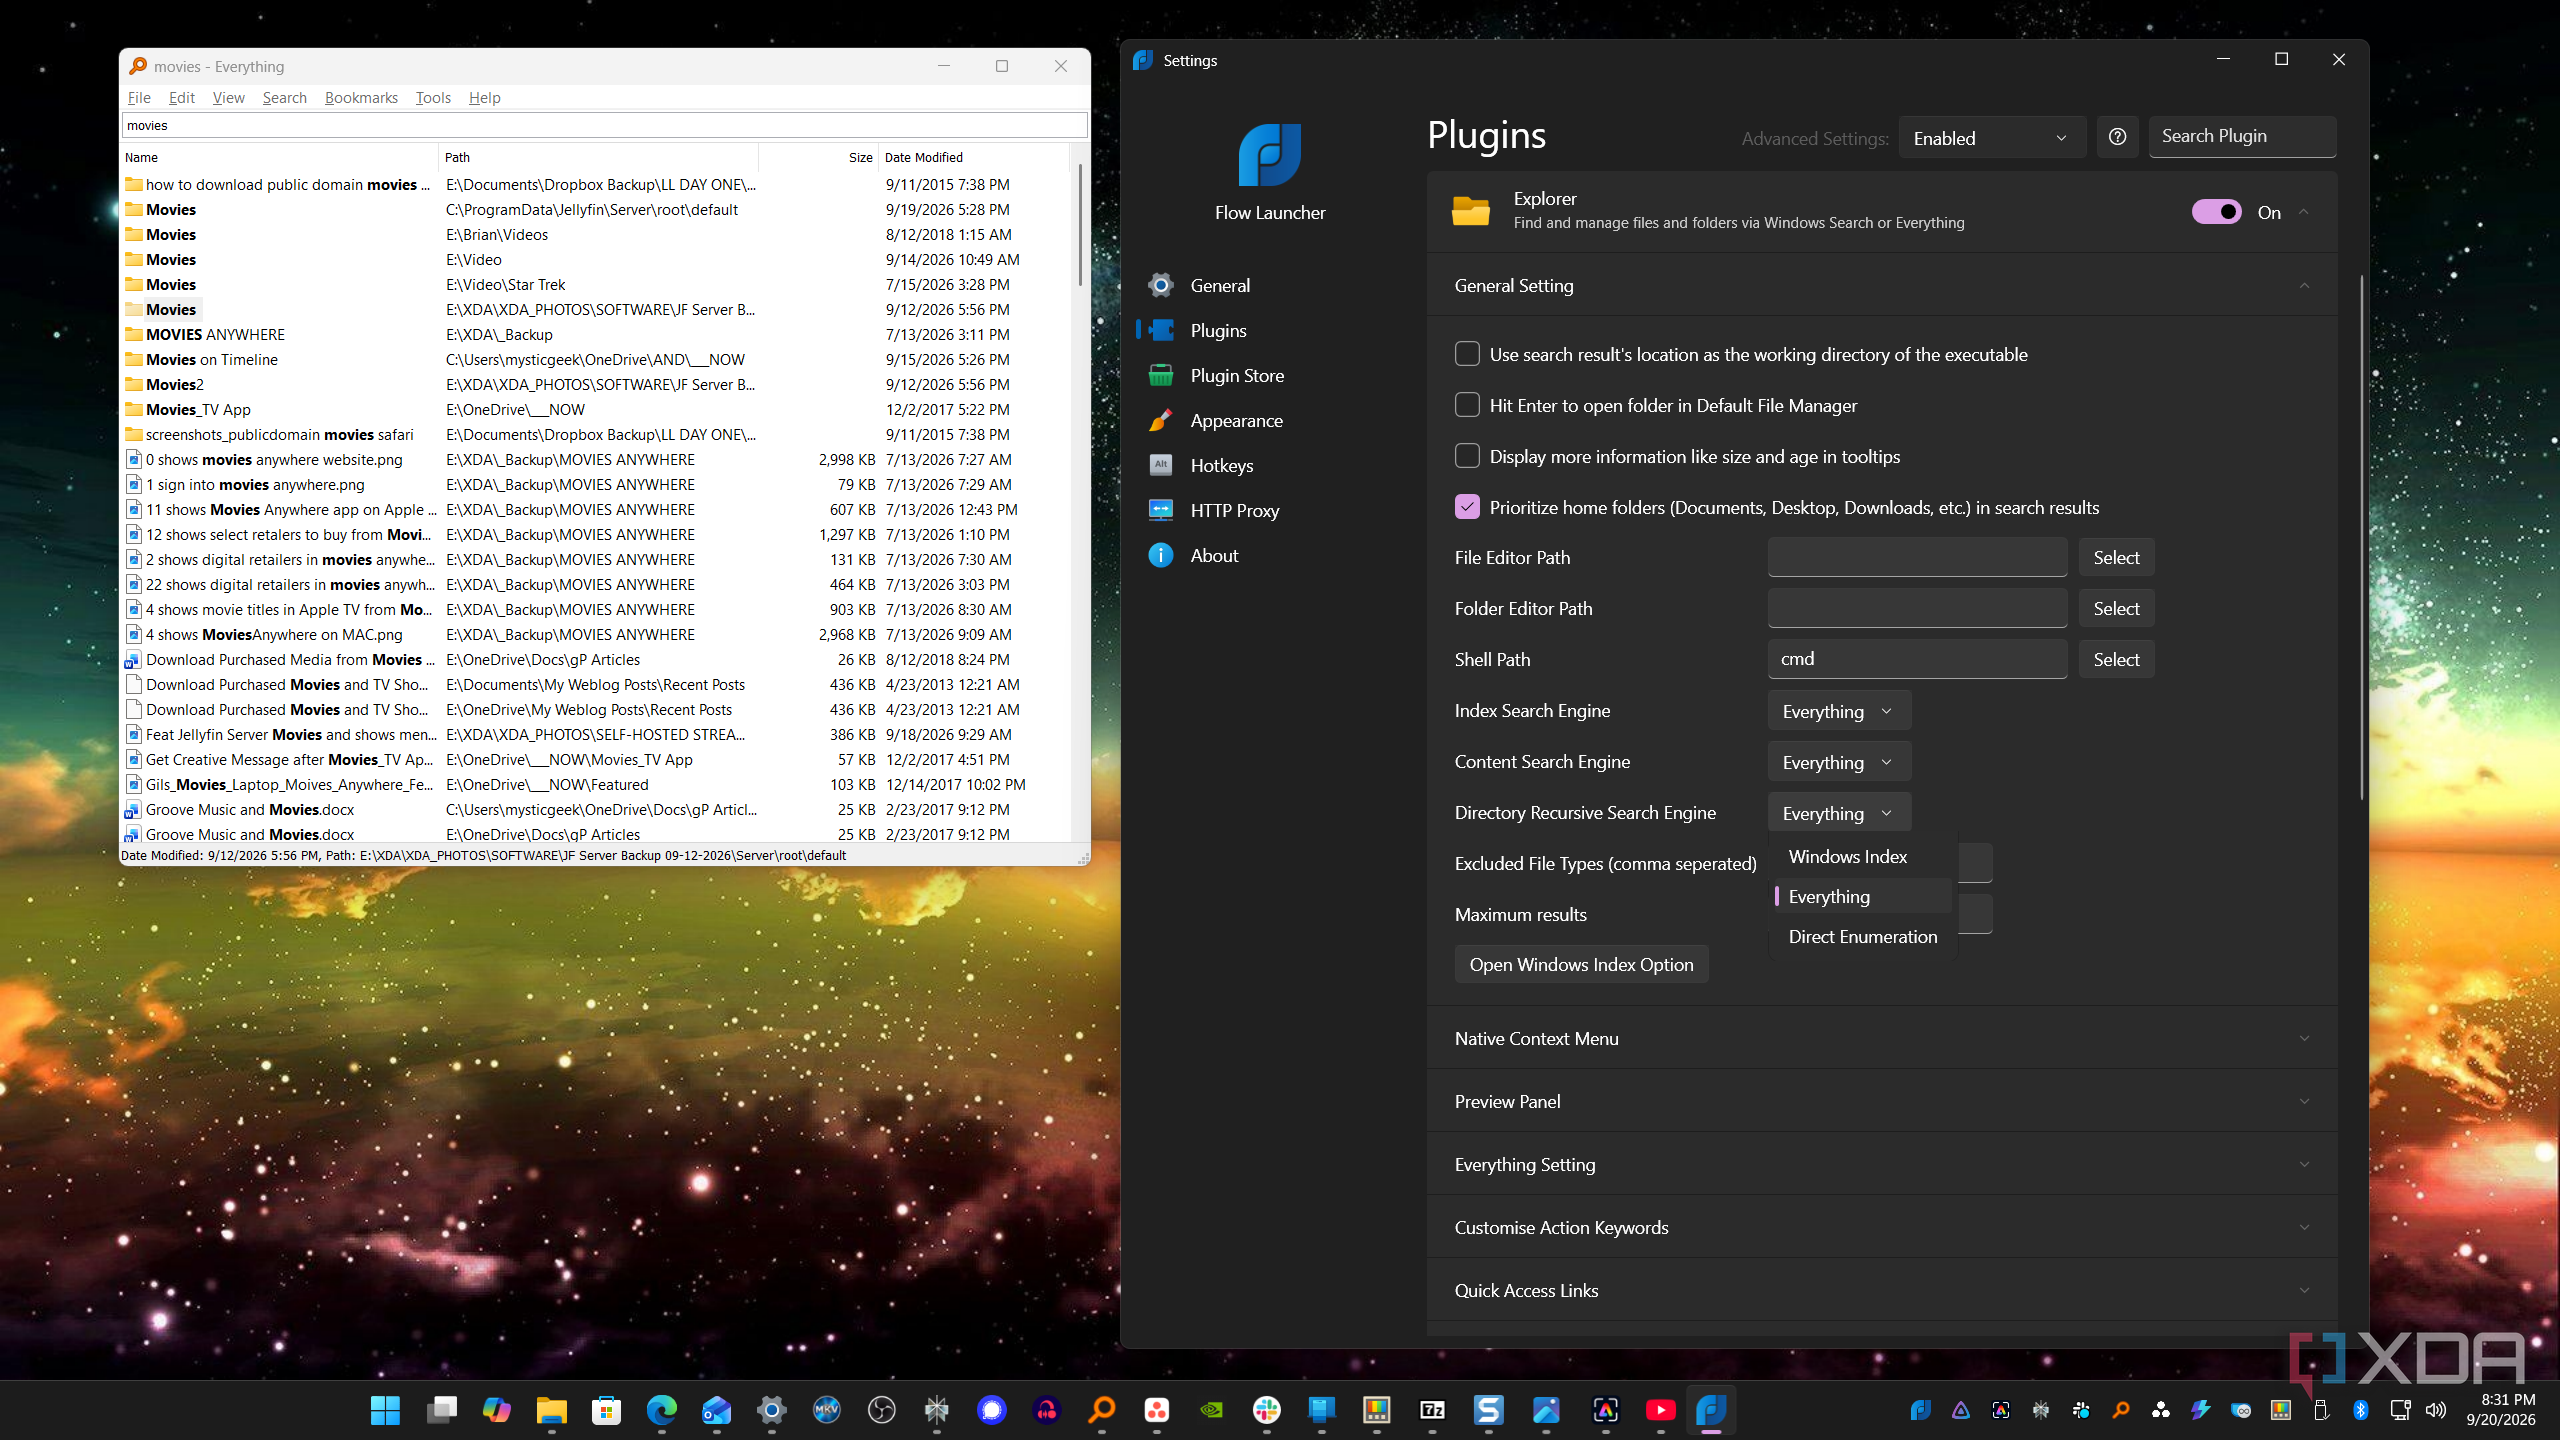Viewport: 2560px width, 1440px height.
Task: Open NVIDIA app from the taskbar
Action: [1212, 1410]
